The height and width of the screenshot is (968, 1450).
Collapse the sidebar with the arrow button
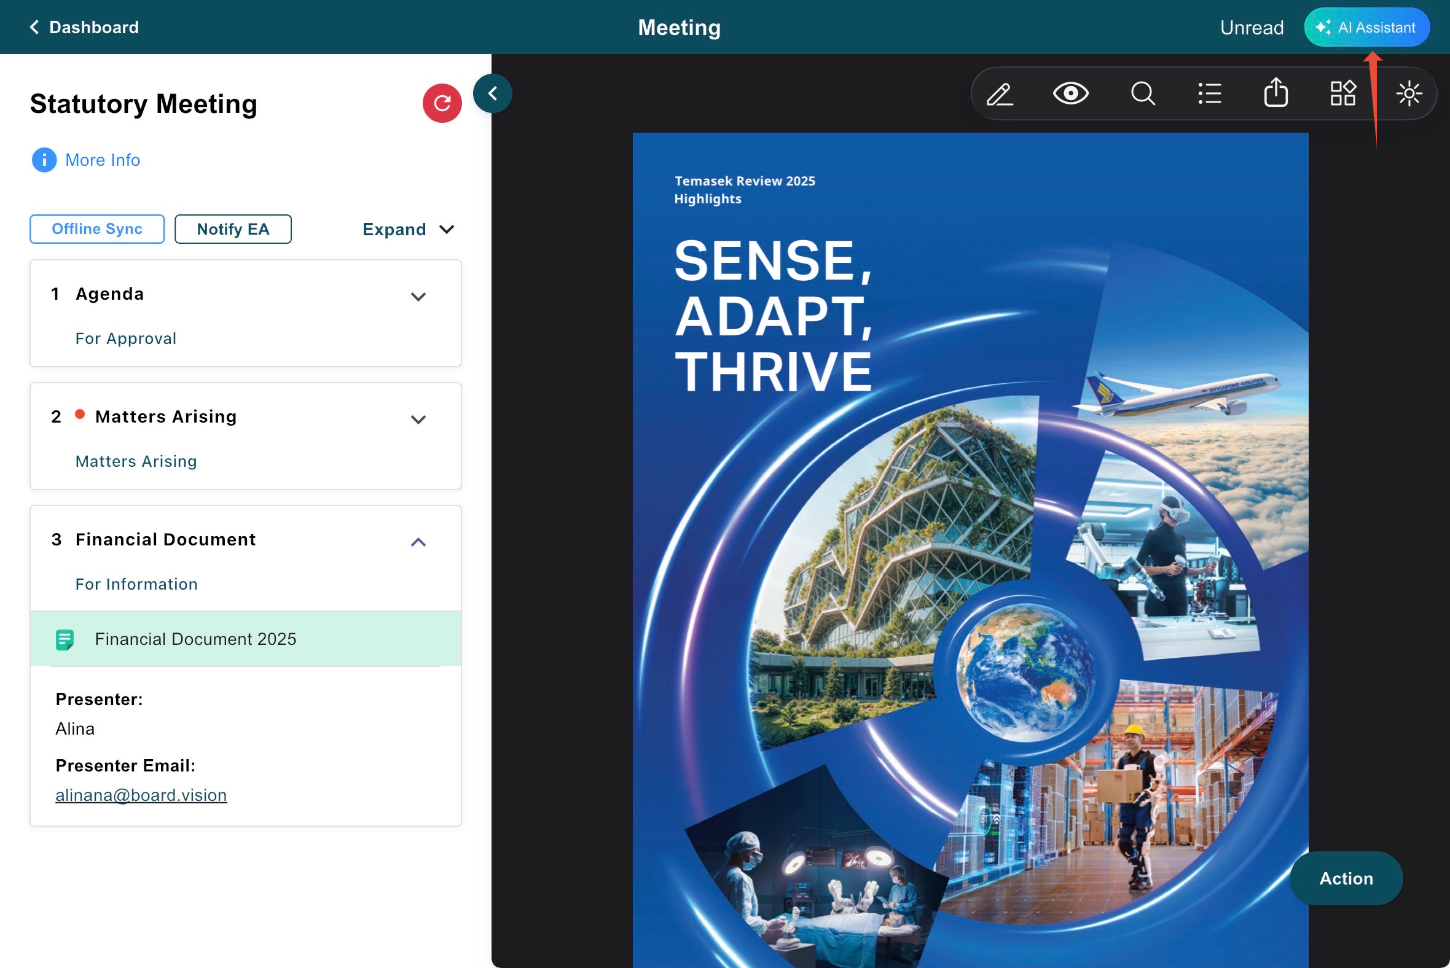(492, 93)
